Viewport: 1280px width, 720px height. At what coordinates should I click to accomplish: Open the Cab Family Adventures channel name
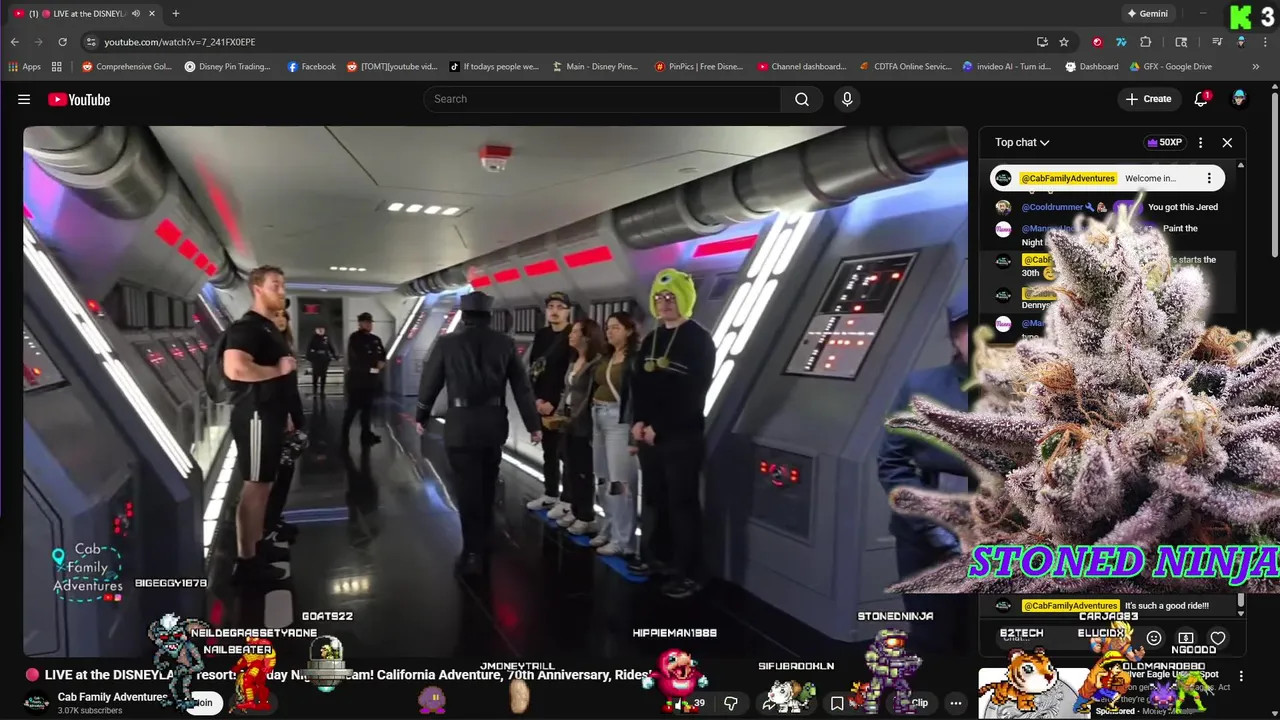(112, 697)
